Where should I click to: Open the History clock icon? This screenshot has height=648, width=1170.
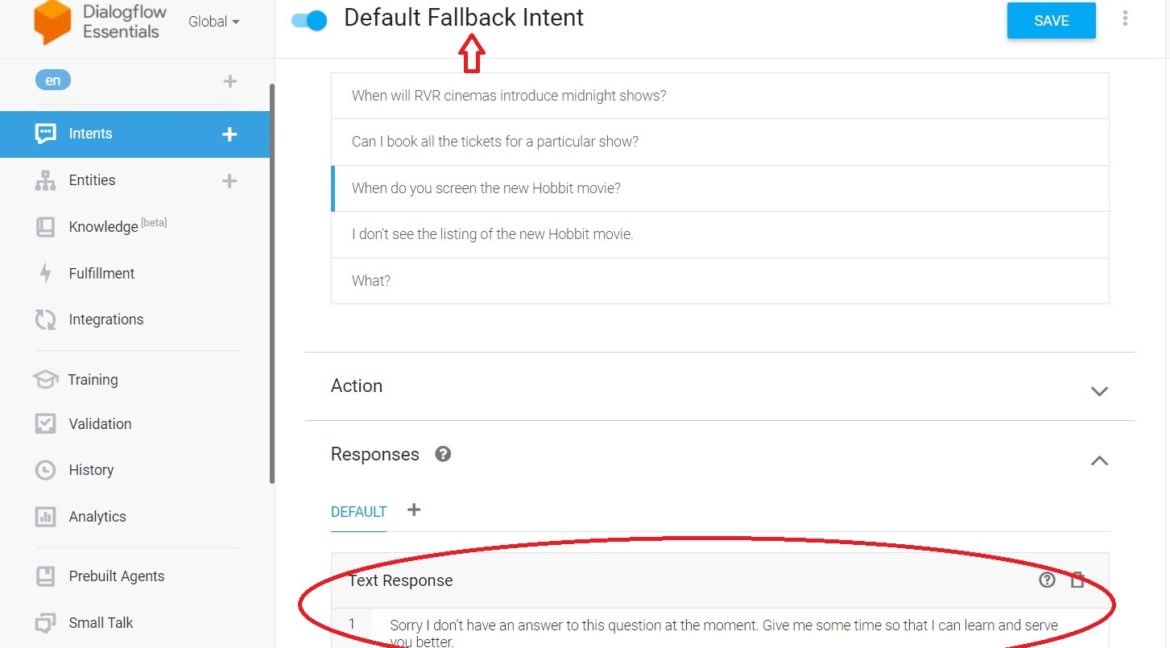(45, 469)
